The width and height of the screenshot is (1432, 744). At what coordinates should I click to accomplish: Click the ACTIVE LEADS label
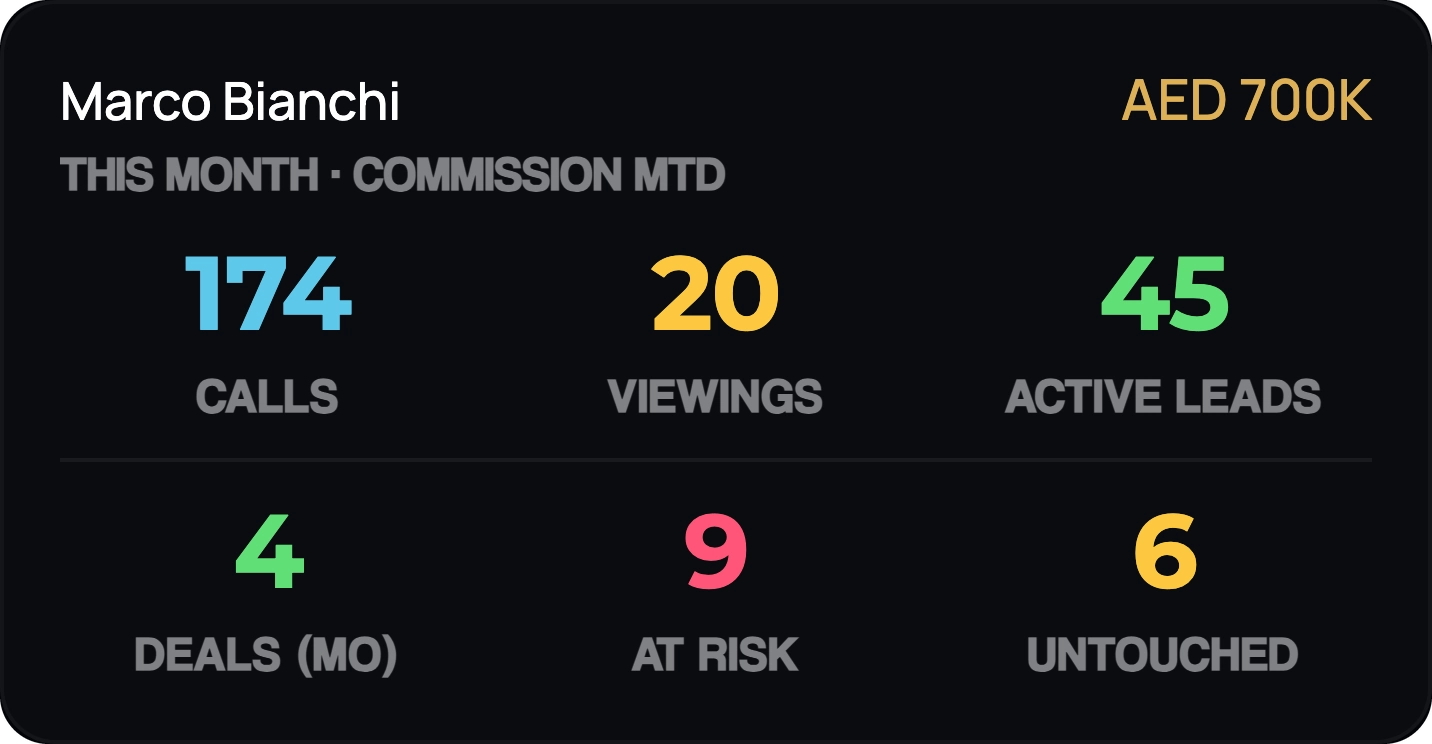pyautogui.click(x=1164, y=397)
